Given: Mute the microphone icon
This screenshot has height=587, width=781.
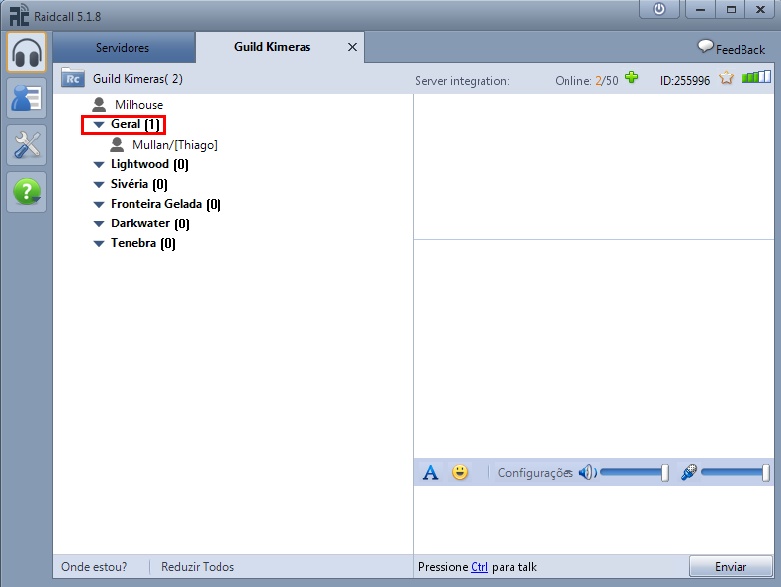Looking at the screenshot, I should click(x=689, y=472).
